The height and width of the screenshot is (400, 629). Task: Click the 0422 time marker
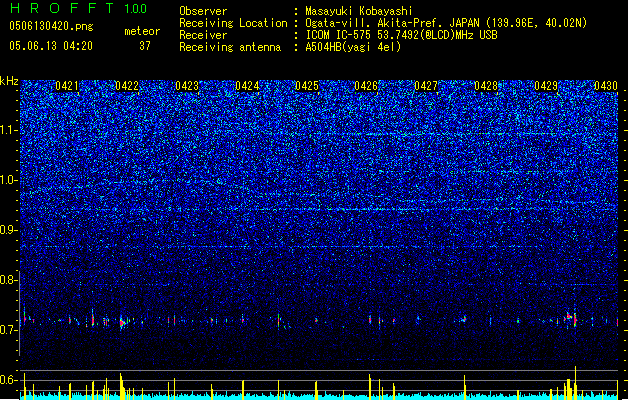tap(127, 86)
